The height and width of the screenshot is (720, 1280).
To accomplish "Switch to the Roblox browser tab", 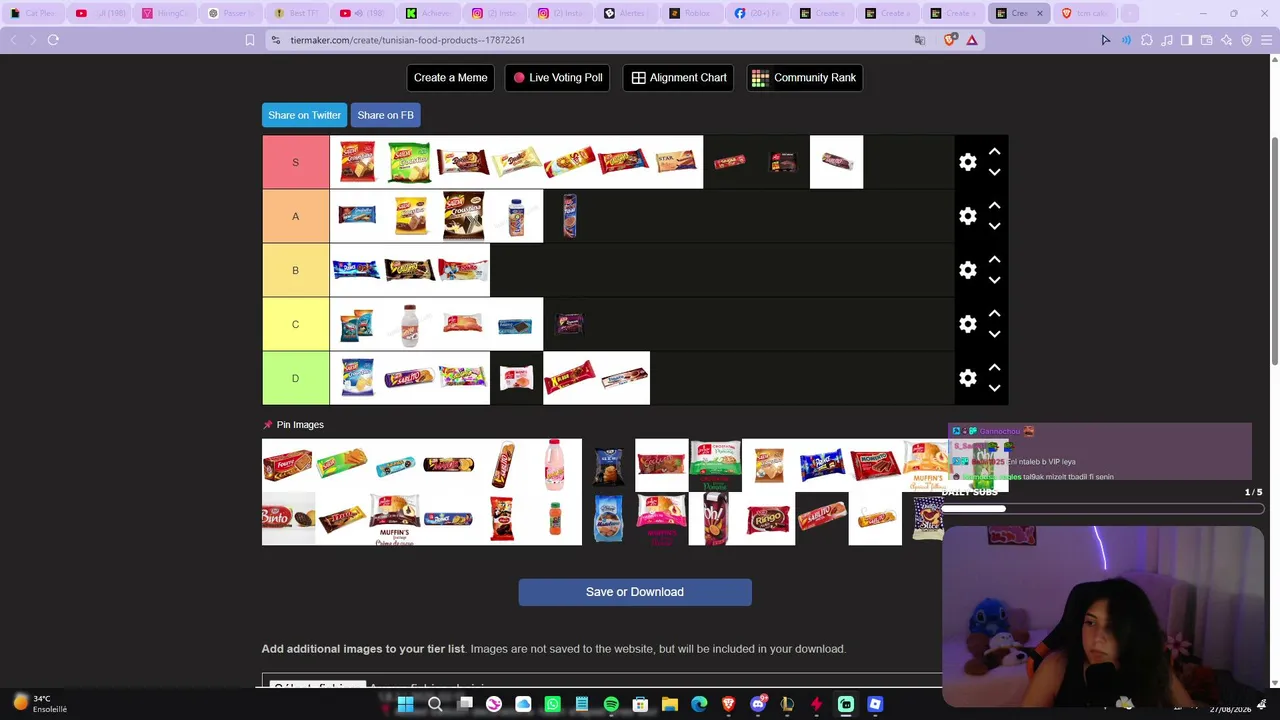I will [693, 13].
